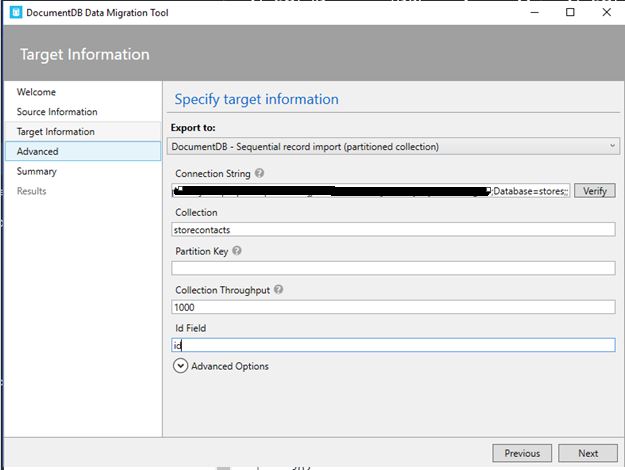625x470 pixels.
Task: Close the Data Migration Tool window
Action: (x=606, y=12)
